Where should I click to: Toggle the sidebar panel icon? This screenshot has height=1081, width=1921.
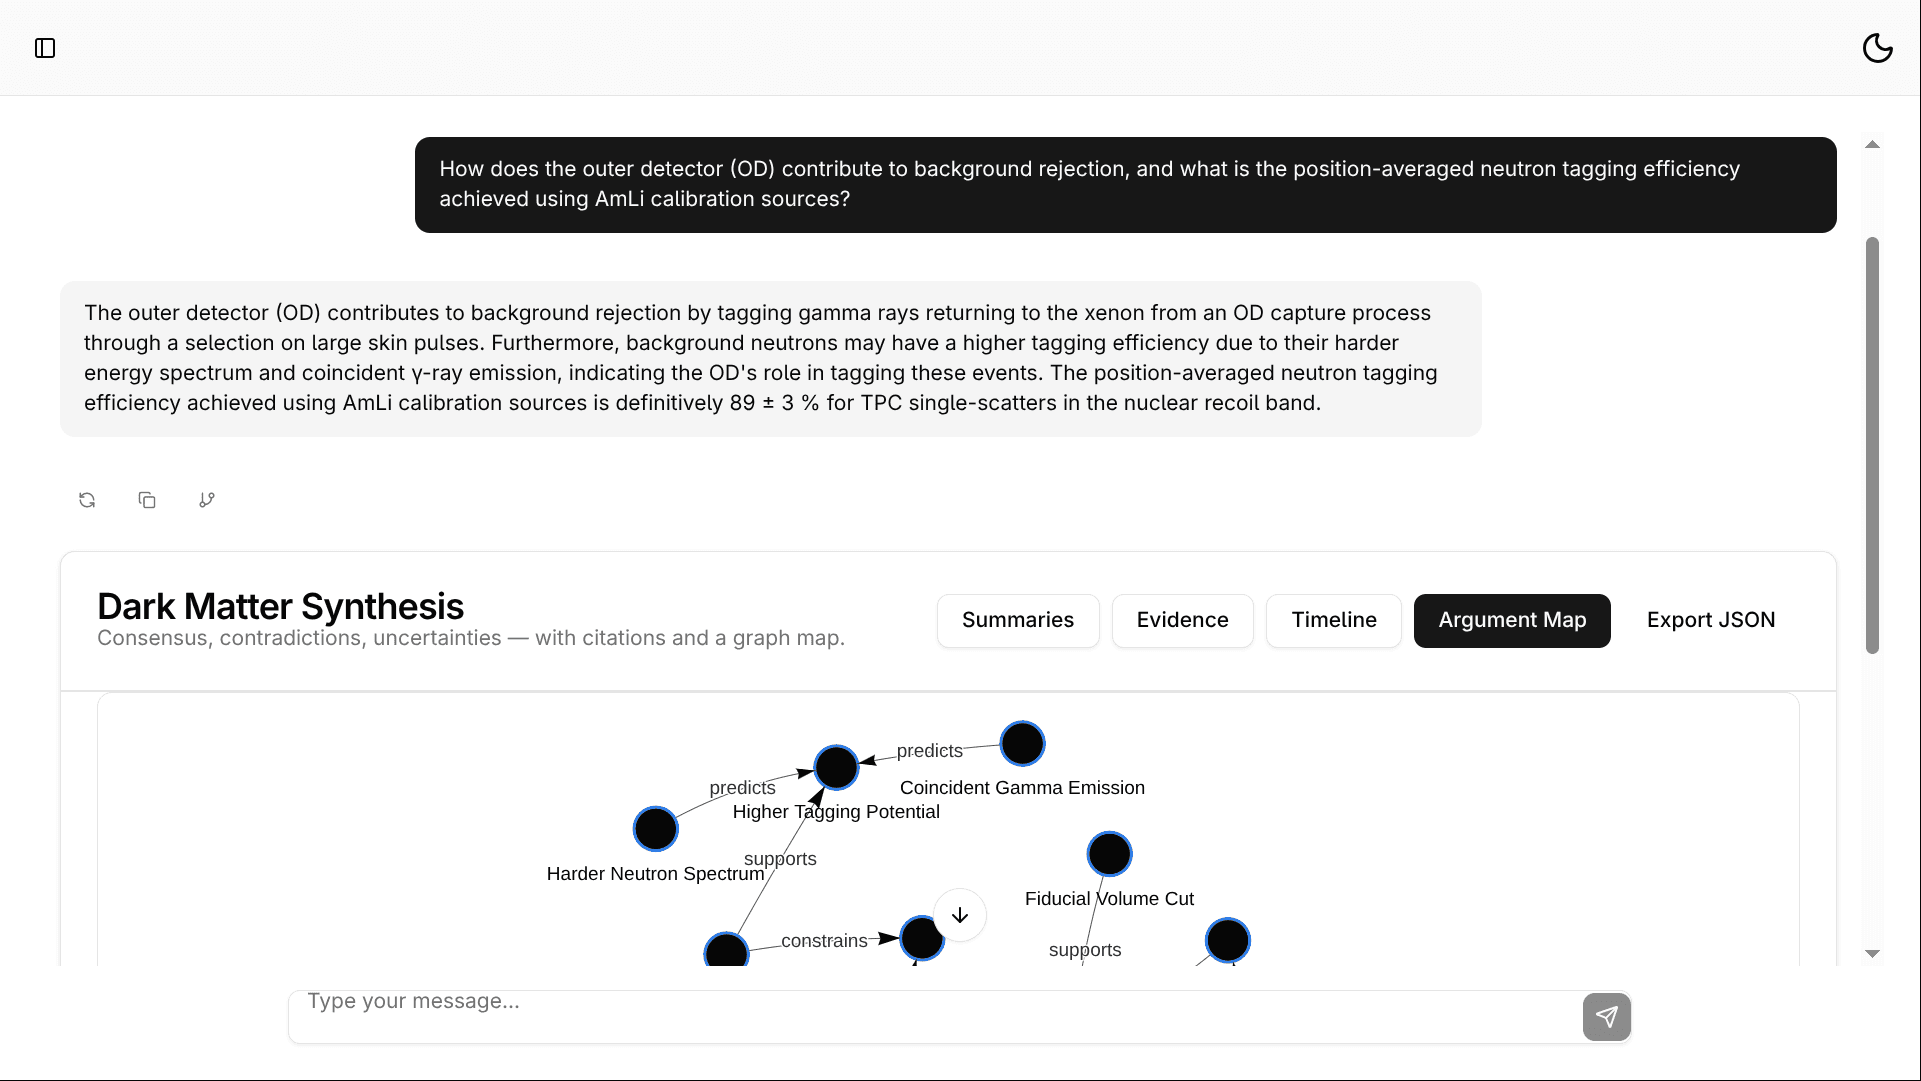(x=45, y=48)
